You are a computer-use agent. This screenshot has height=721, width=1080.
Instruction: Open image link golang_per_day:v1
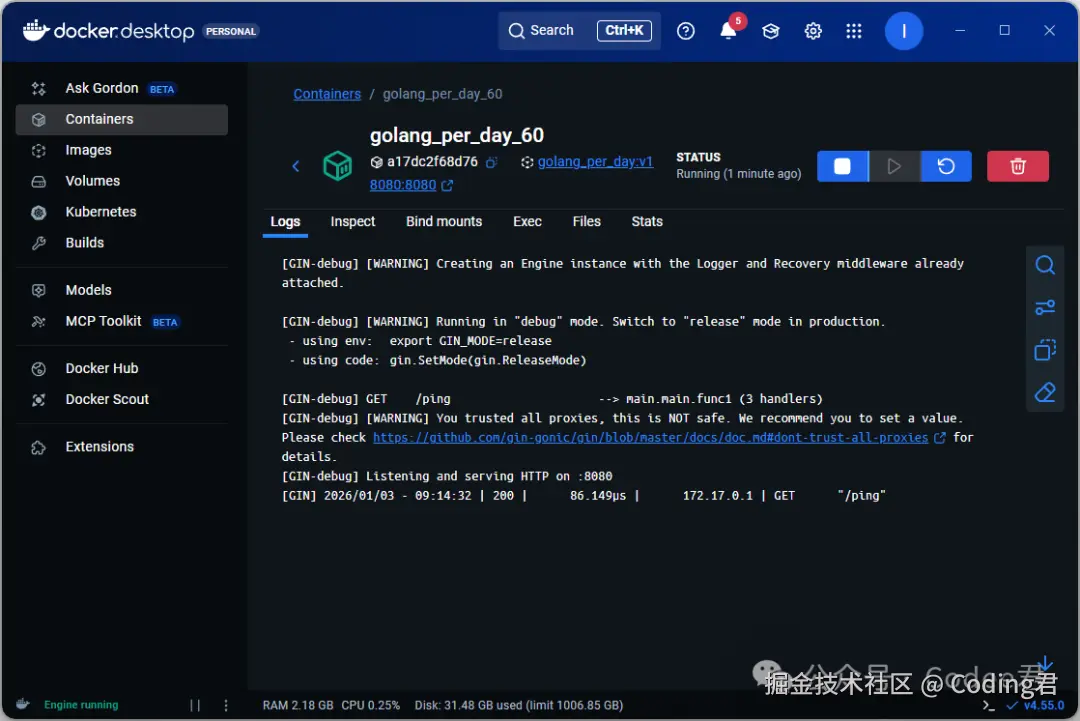coord(595,162)
